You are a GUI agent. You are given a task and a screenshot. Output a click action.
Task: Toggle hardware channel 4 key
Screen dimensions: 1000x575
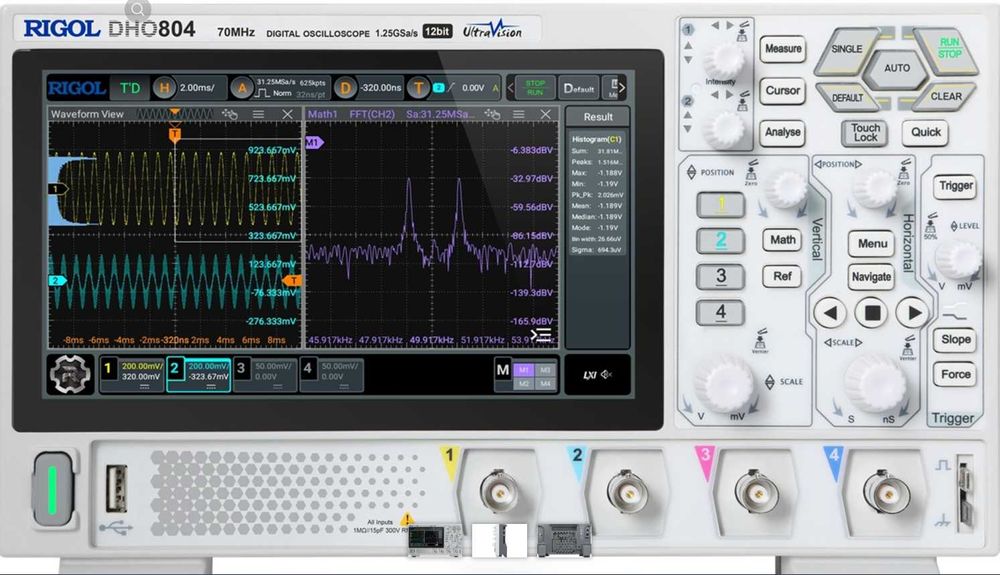720,312
